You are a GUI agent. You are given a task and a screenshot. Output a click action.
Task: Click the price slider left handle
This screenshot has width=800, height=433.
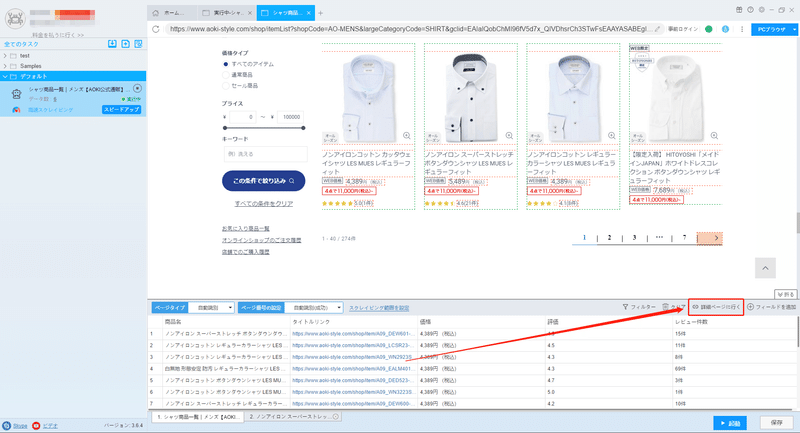coord(225,128)
